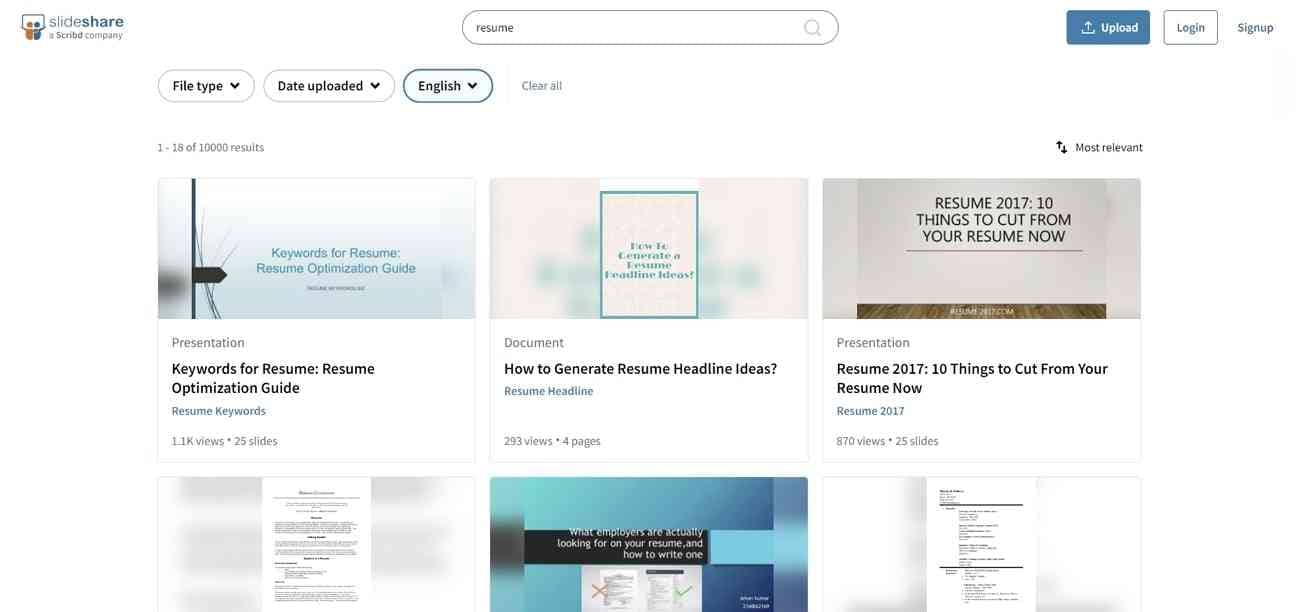Click the magnifier search icon

(813, 28)
